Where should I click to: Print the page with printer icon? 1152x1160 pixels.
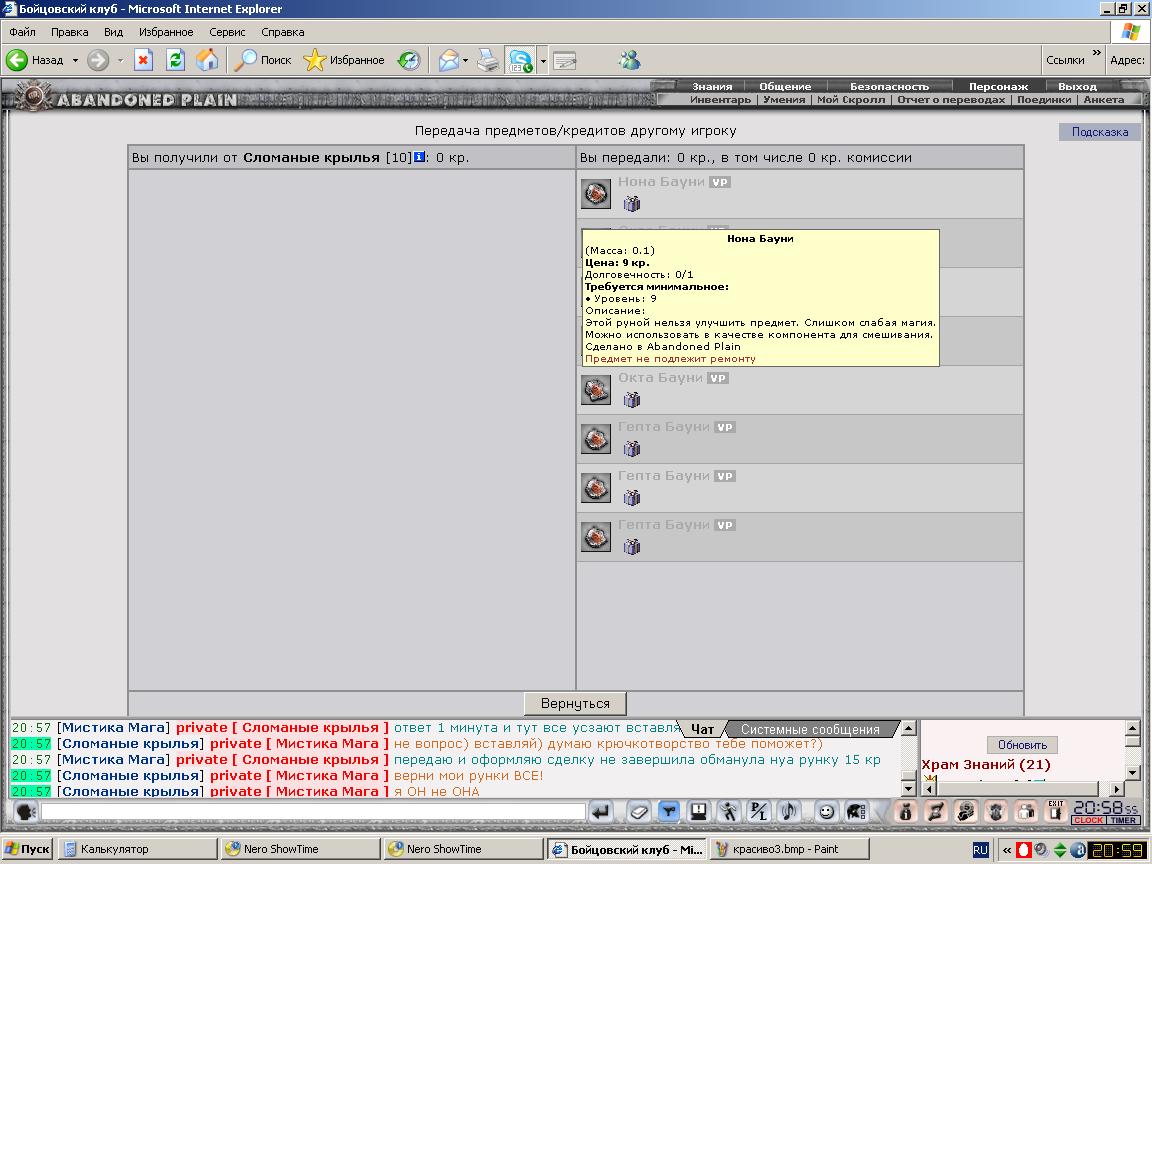[x=488, y=60]
